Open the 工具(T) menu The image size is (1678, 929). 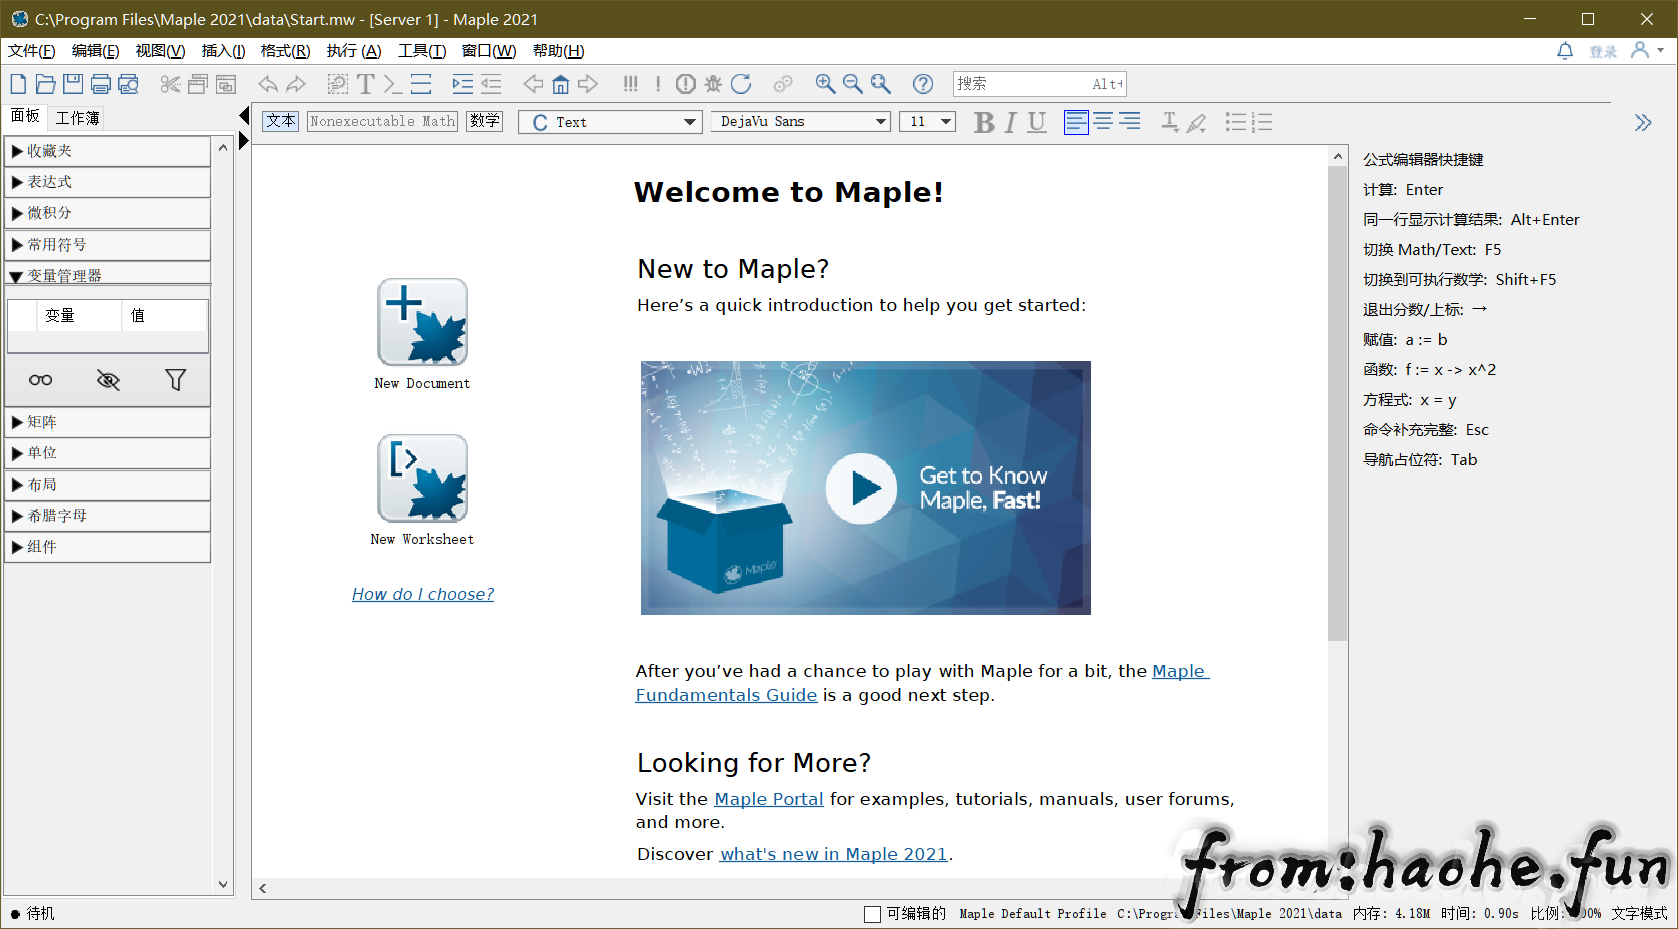click(422, 51)
